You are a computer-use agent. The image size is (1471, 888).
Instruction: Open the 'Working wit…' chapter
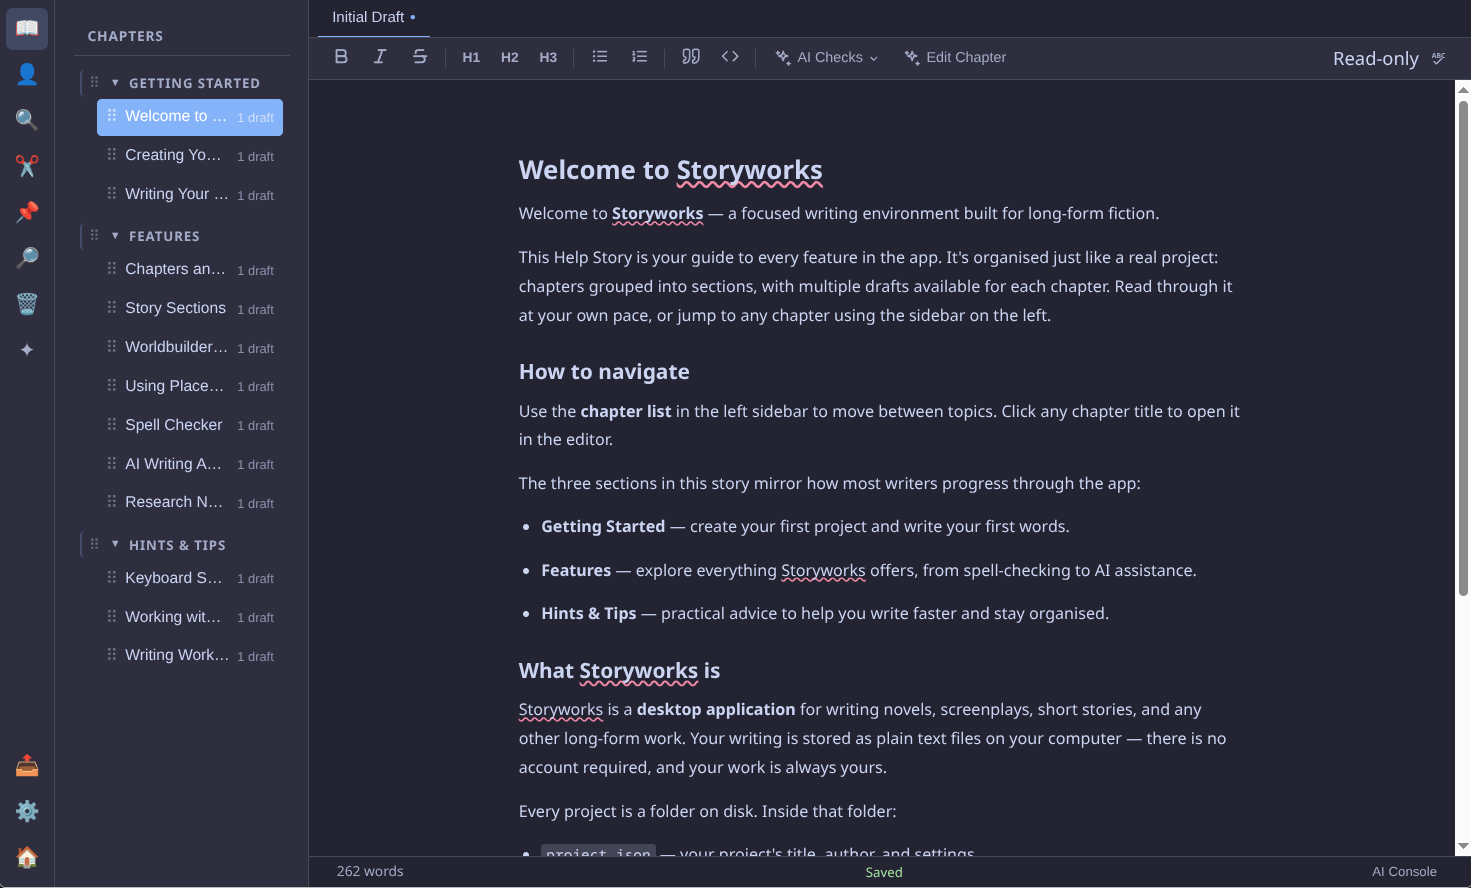click(190, 617)
